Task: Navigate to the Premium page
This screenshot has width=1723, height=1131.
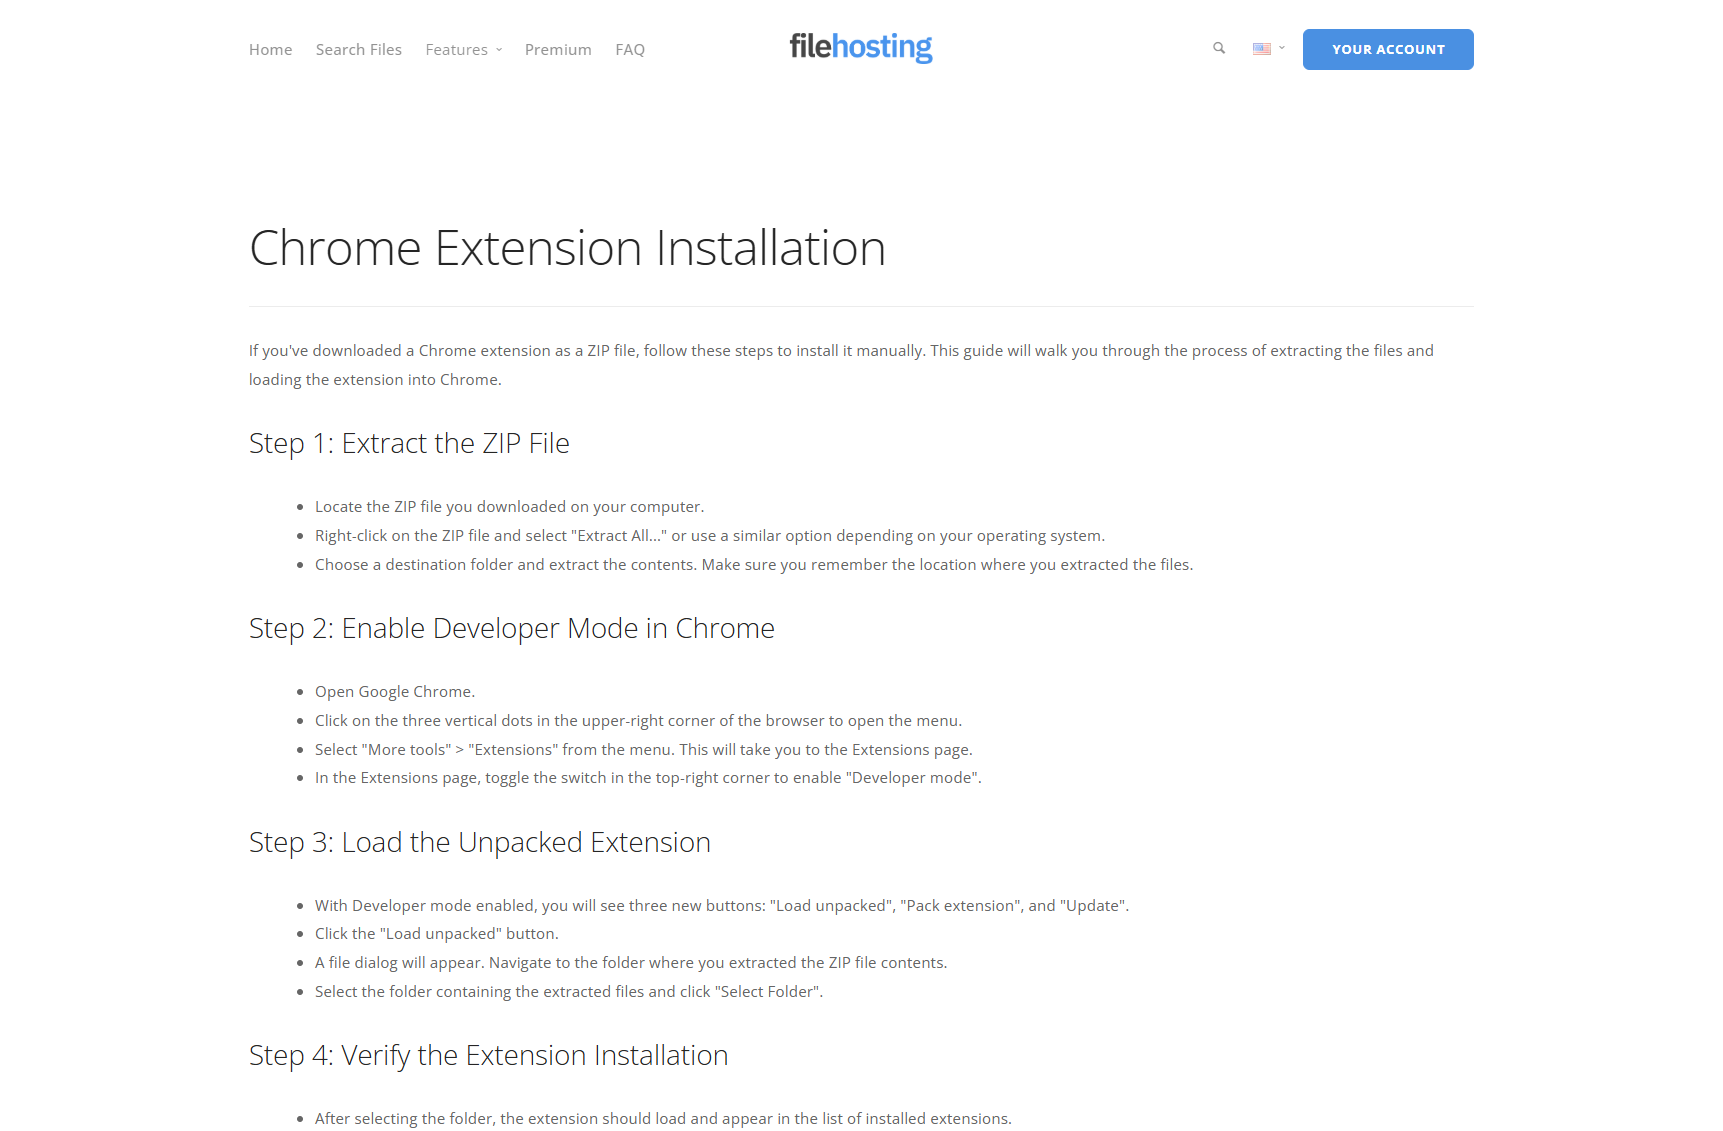Action: tap(558, 50)
